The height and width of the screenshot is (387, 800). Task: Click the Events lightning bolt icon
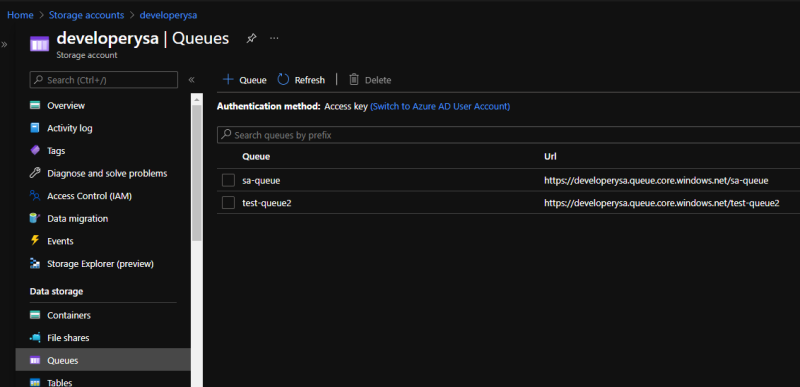(x=35, y=241)
